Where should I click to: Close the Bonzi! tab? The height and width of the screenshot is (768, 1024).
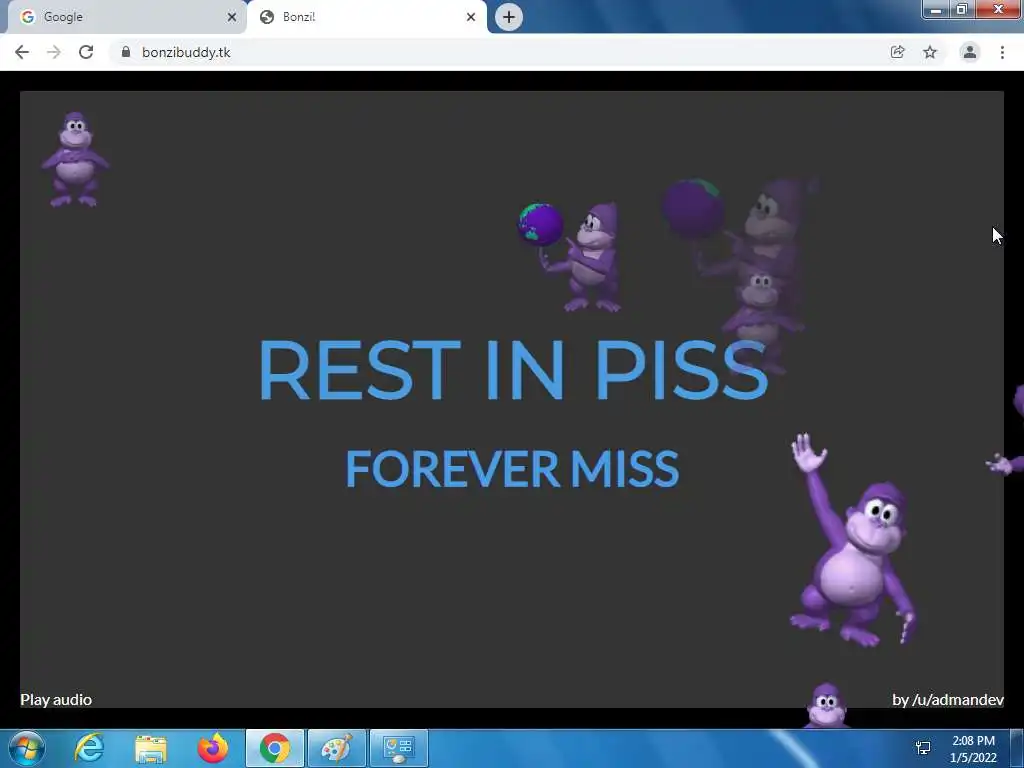(x=471, y=17)
